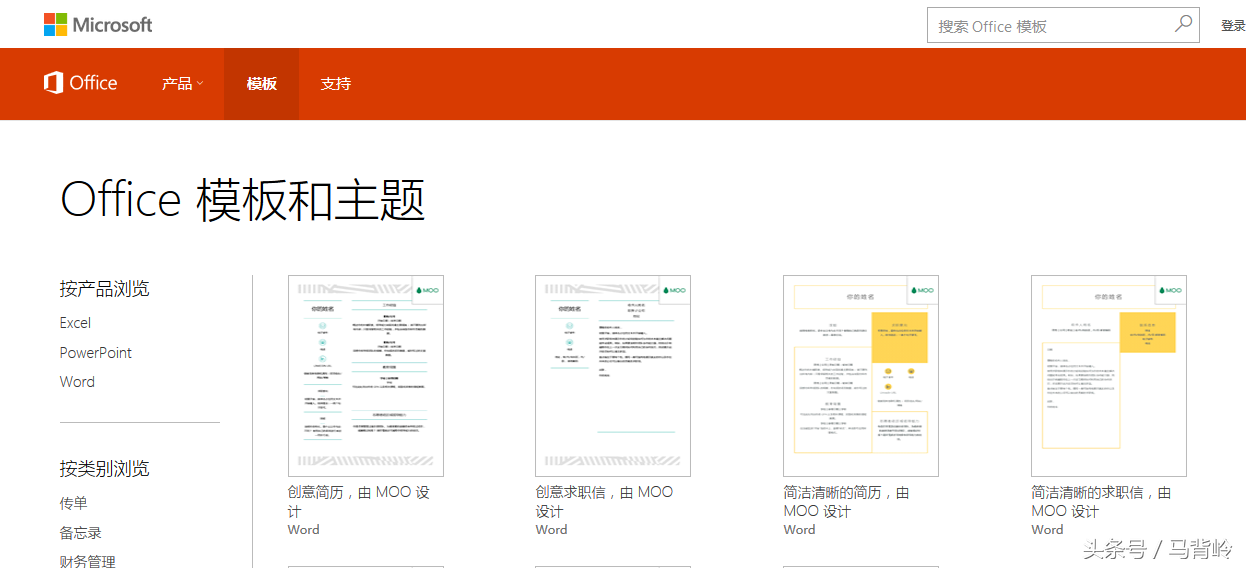Open the 支持 menu item
Screen dimensions: 1246x568
coord(336,84)
